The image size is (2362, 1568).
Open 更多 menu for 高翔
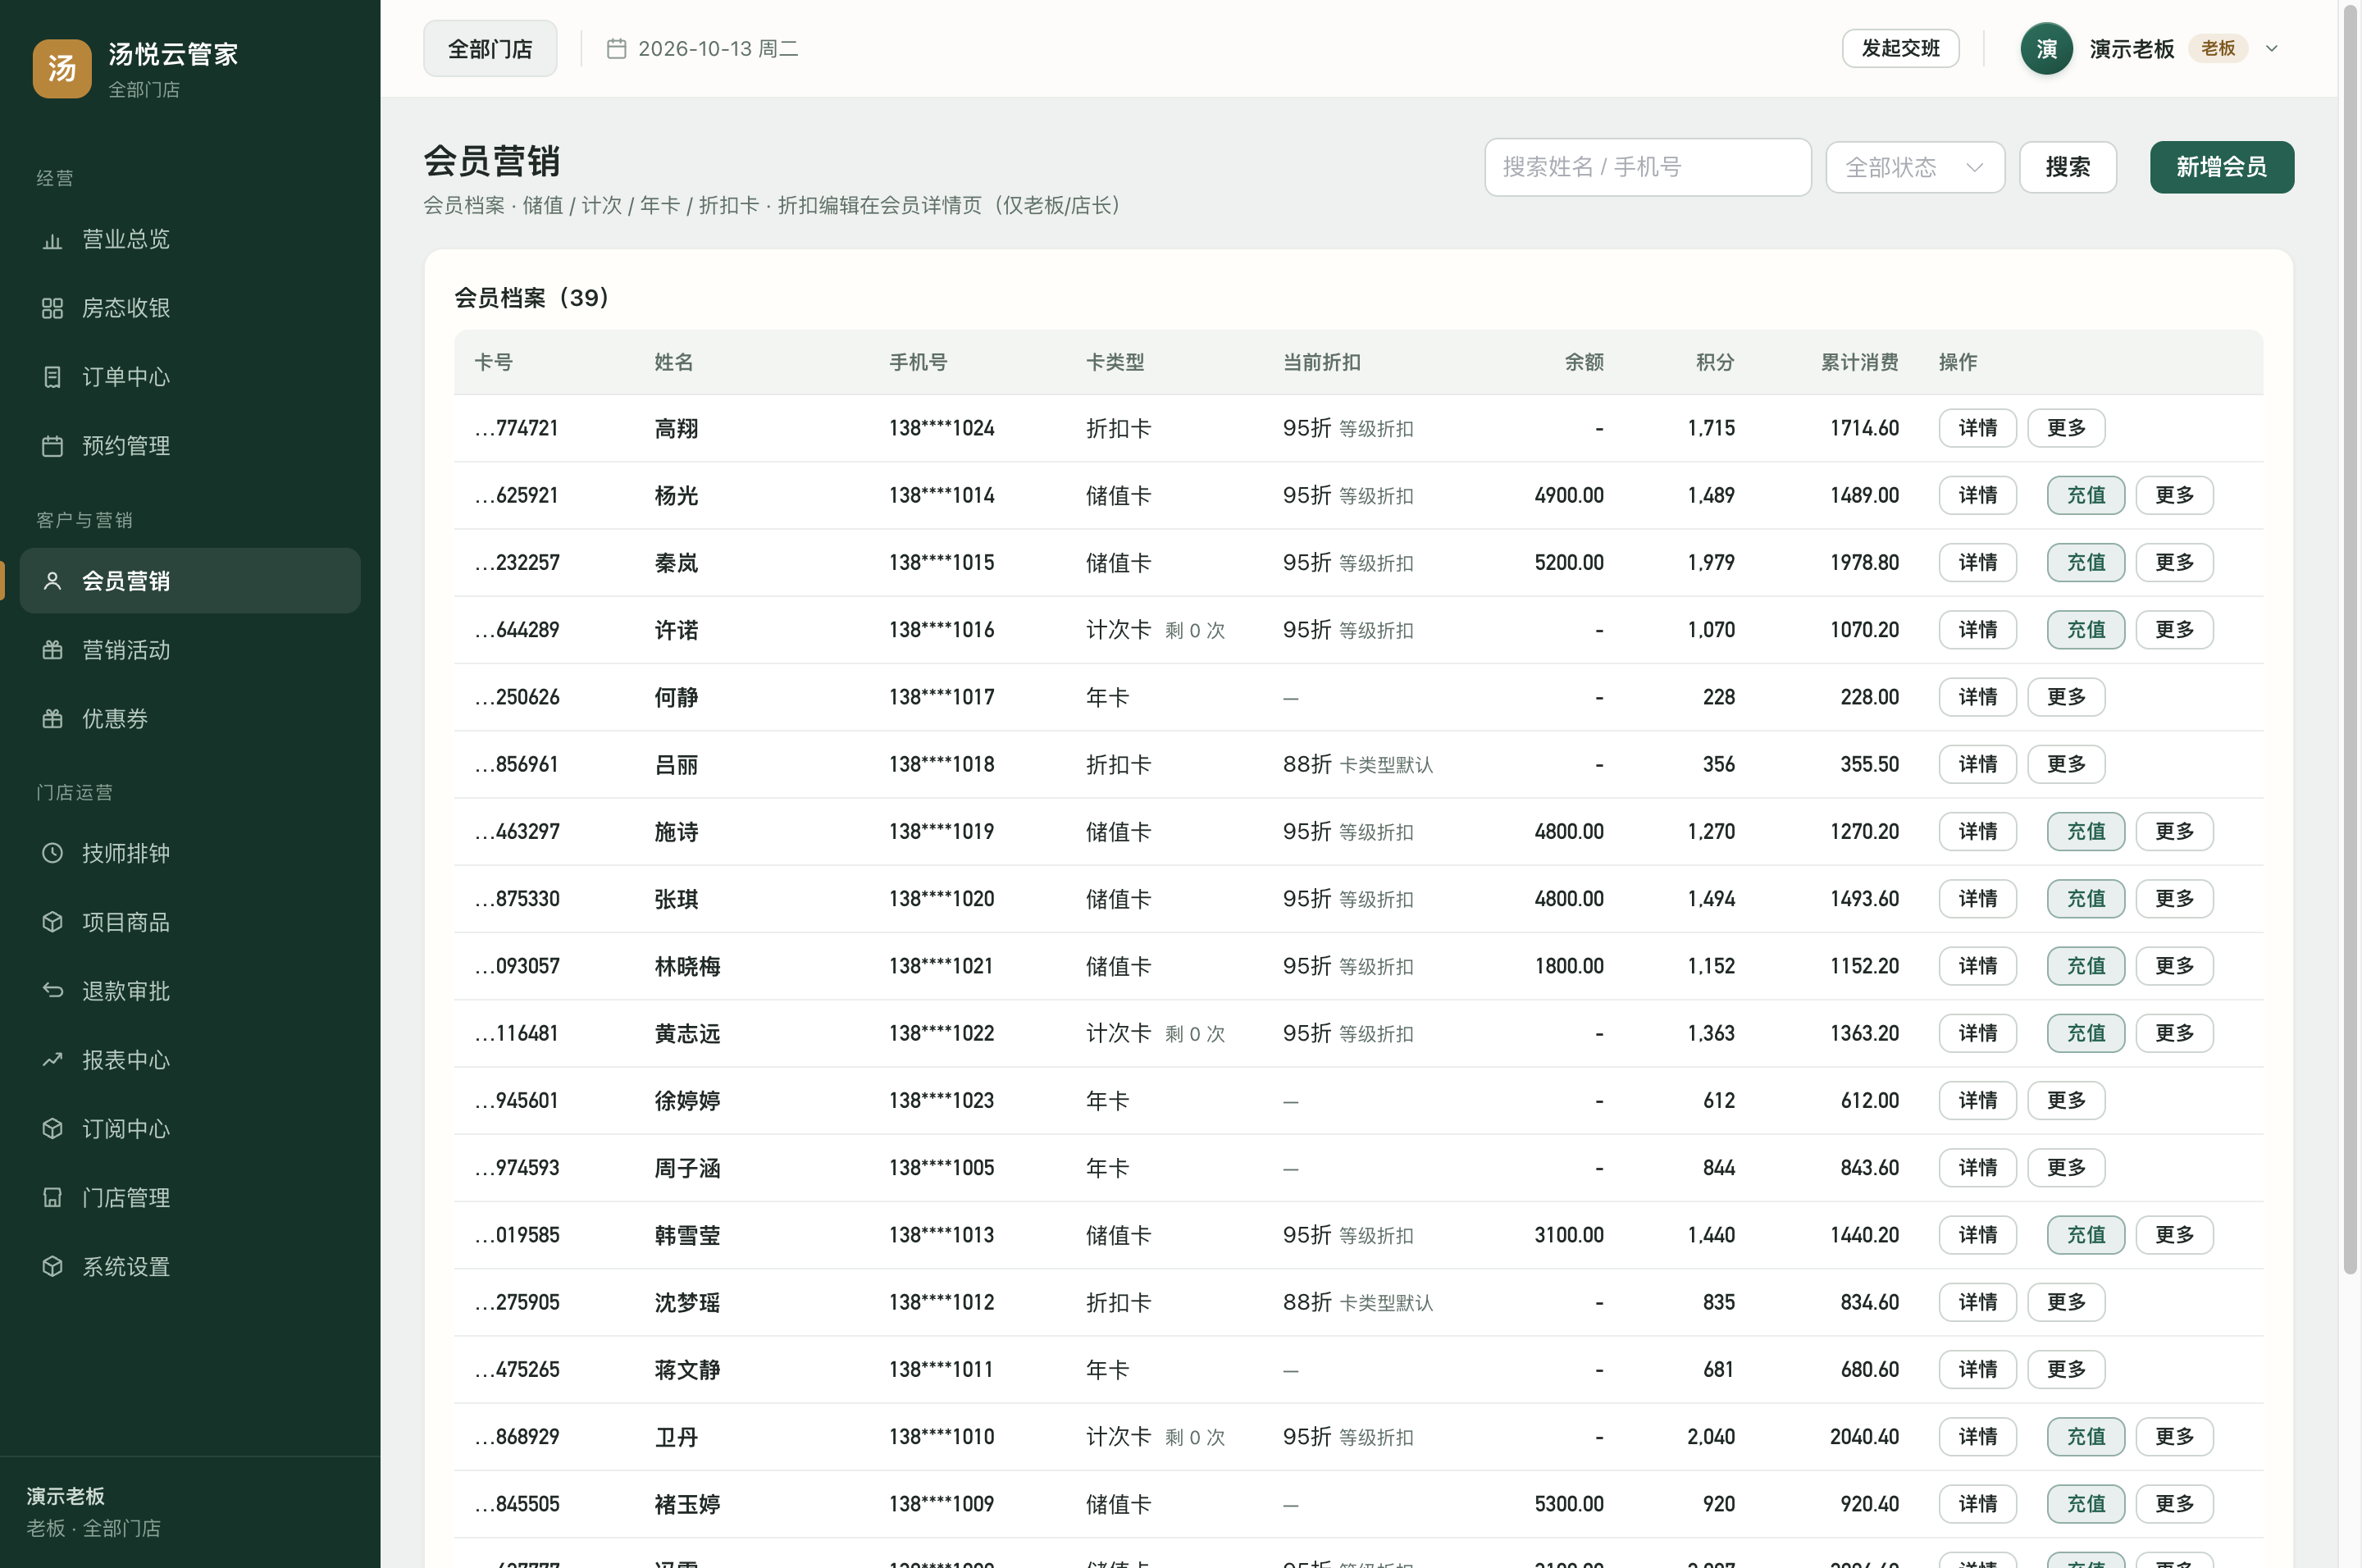pos(2065,428)
